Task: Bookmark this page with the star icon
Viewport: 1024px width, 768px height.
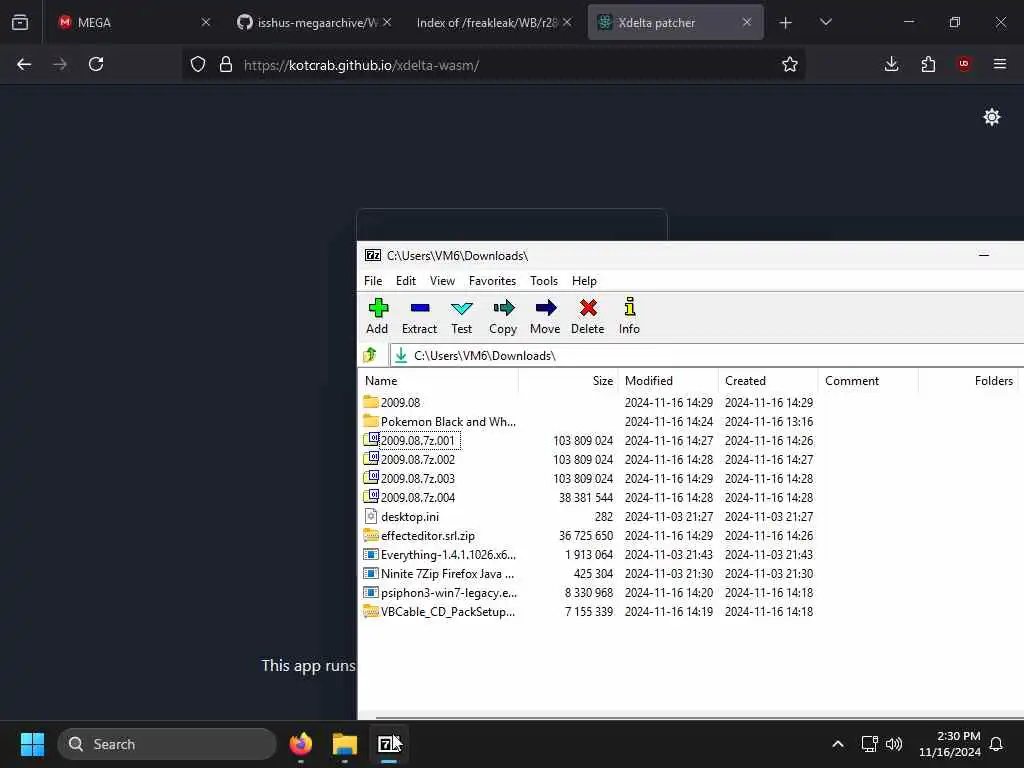Action: 790,65
